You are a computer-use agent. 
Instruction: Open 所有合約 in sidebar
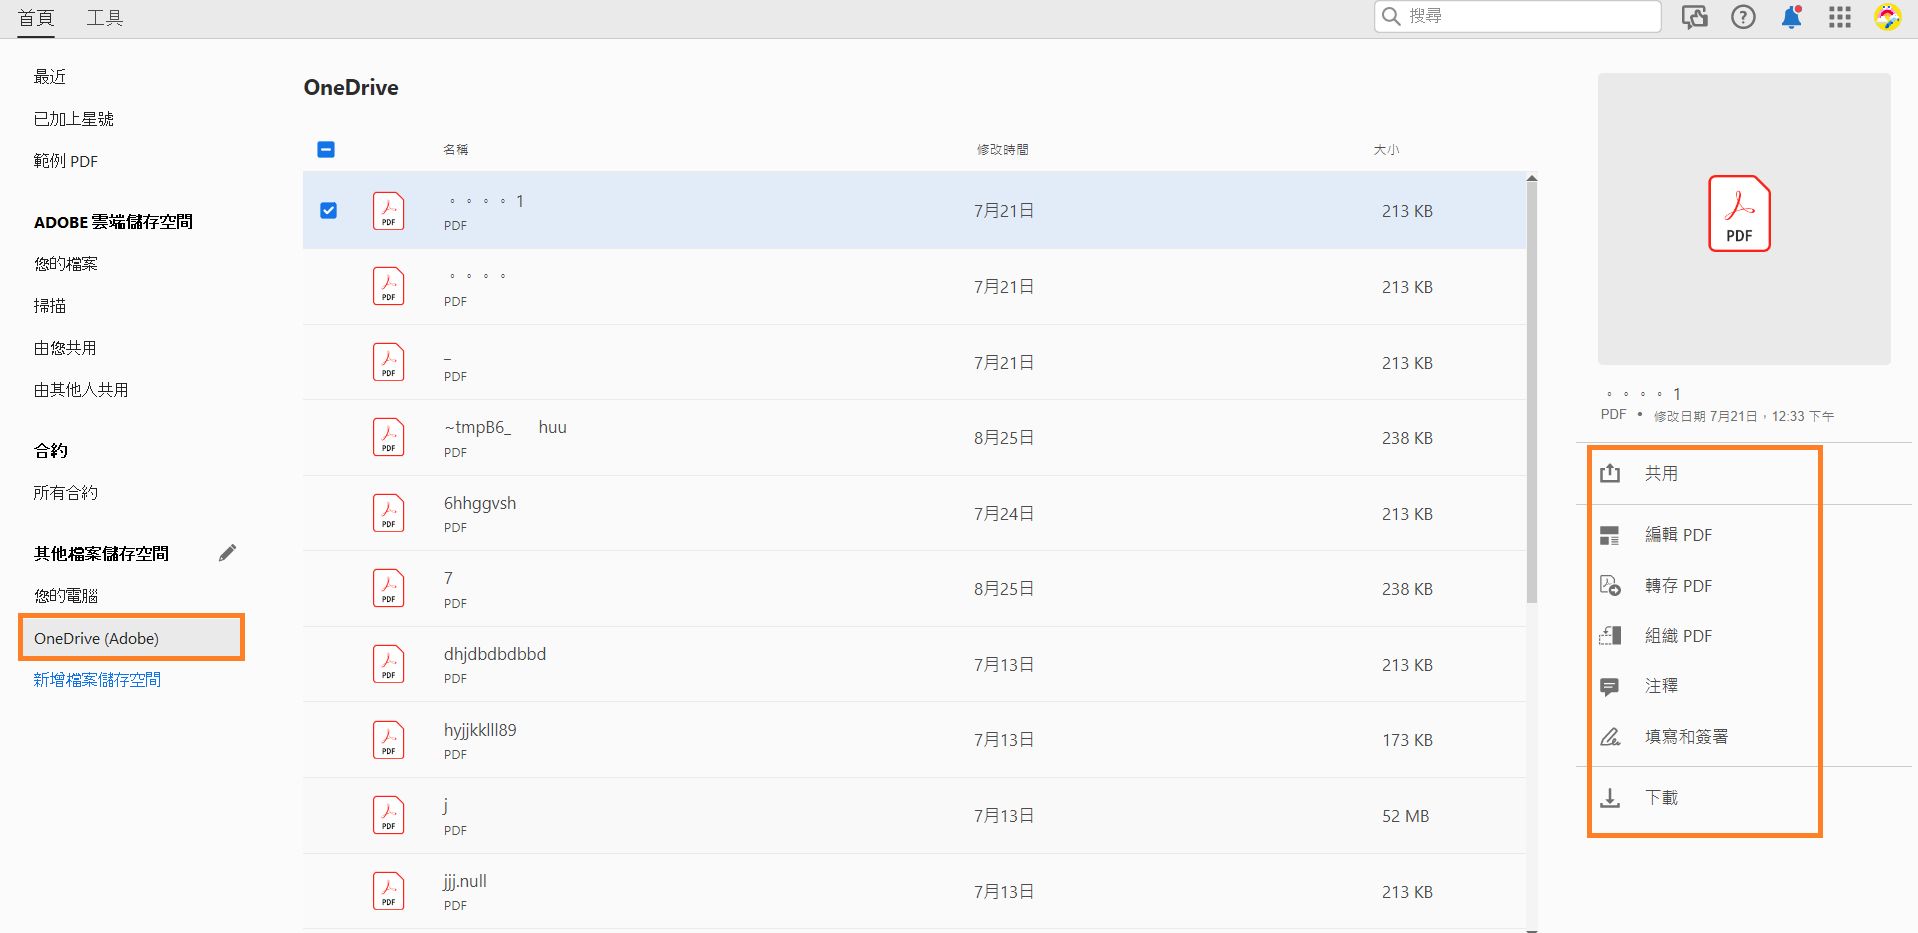point(66,493)
